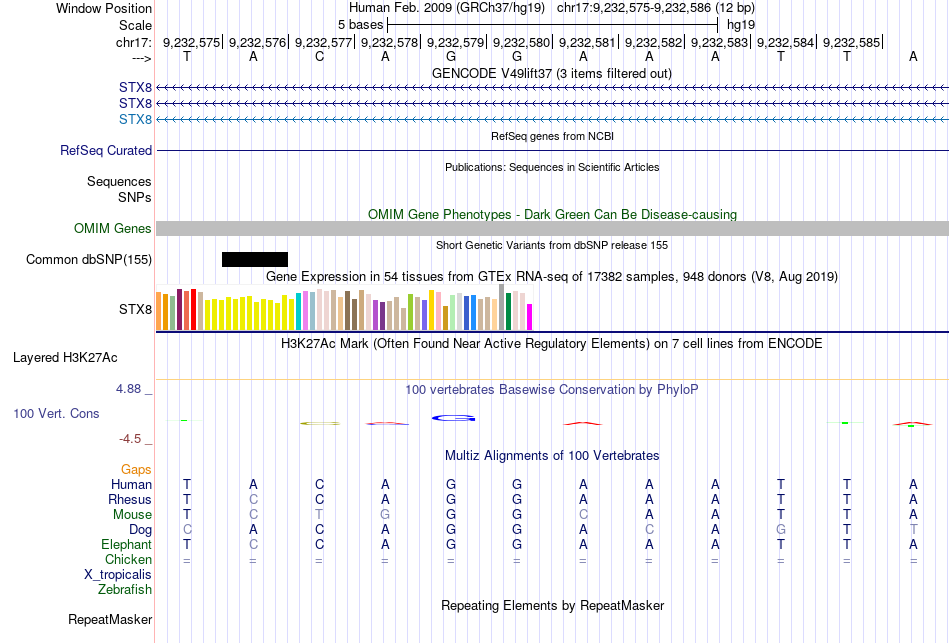Select the Elephant species row label

126,544
